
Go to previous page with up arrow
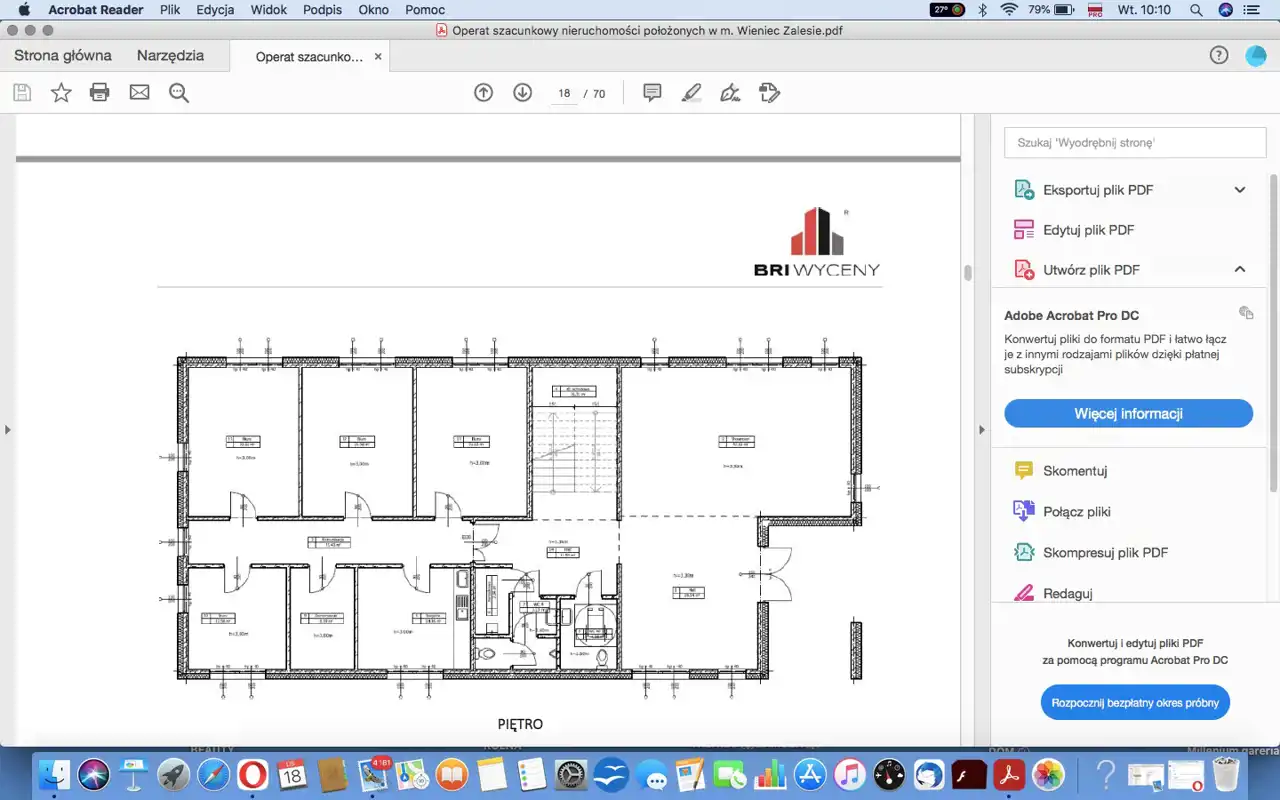pyautogui.click(x=483, y=93)
